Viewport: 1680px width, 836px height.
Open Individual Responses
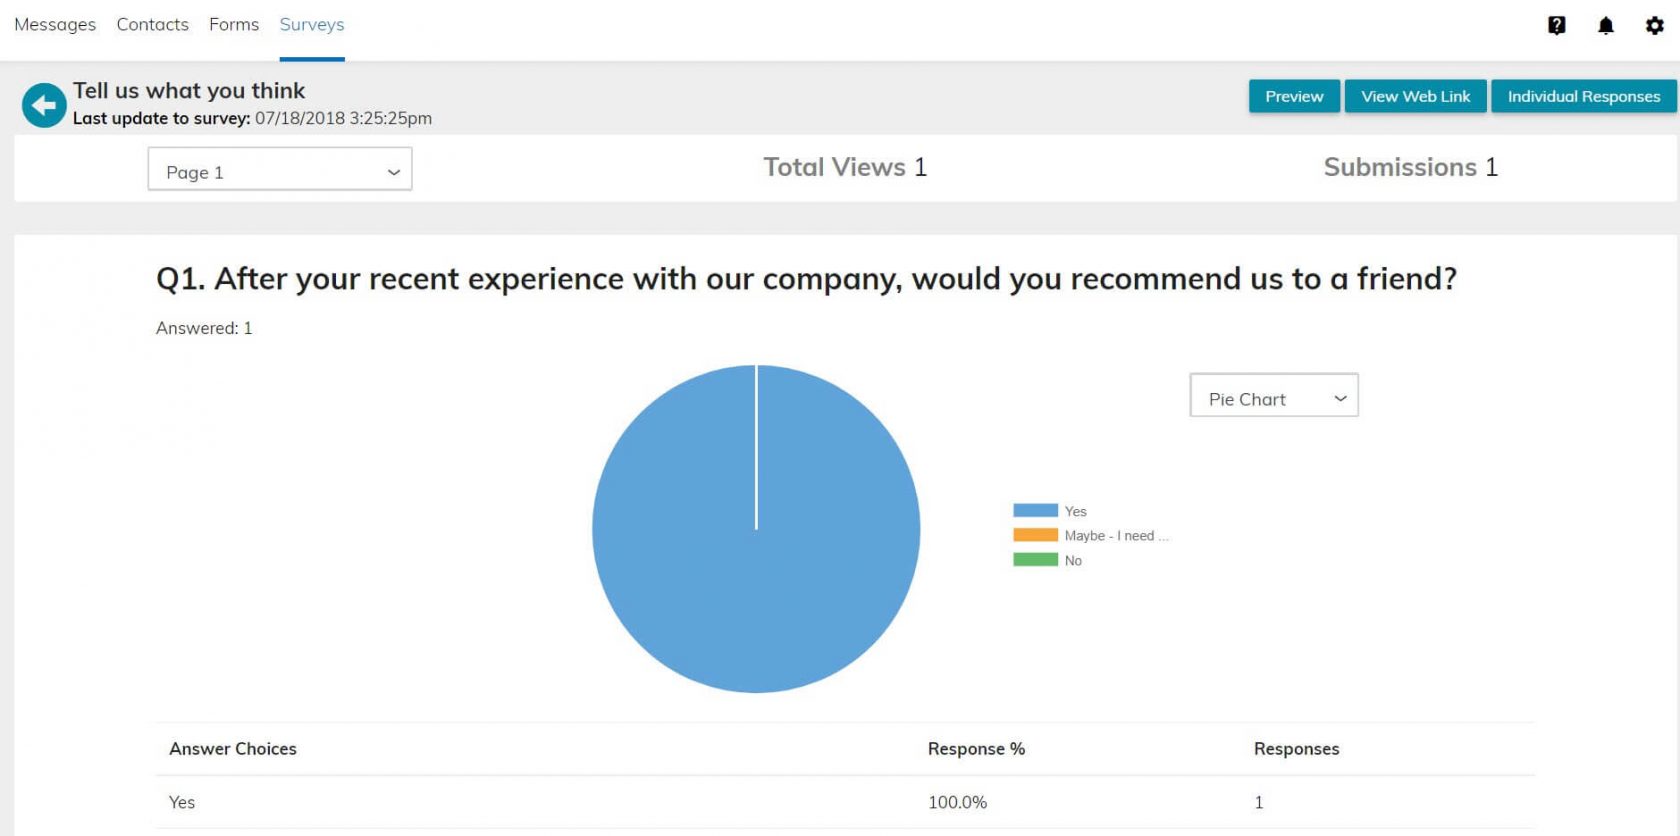(x=1584, y=96)
